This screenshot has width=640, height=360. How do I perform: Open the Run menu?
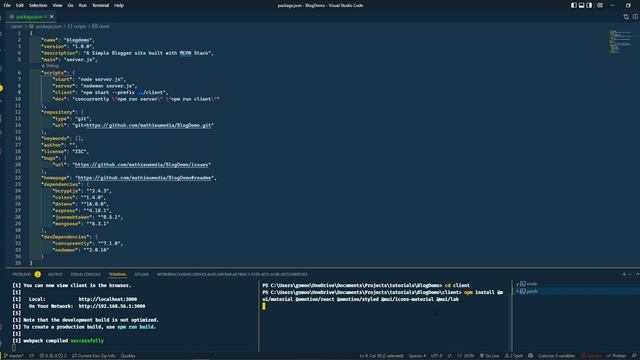coord(82,5)
